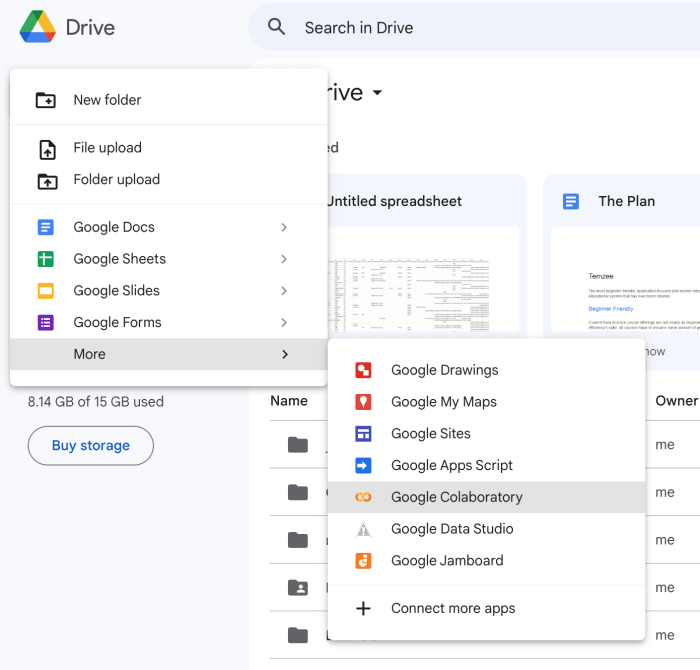Screen dimensions: 700x670
Task: Click the Google My Maps pin icon
Action: [363, 402]
